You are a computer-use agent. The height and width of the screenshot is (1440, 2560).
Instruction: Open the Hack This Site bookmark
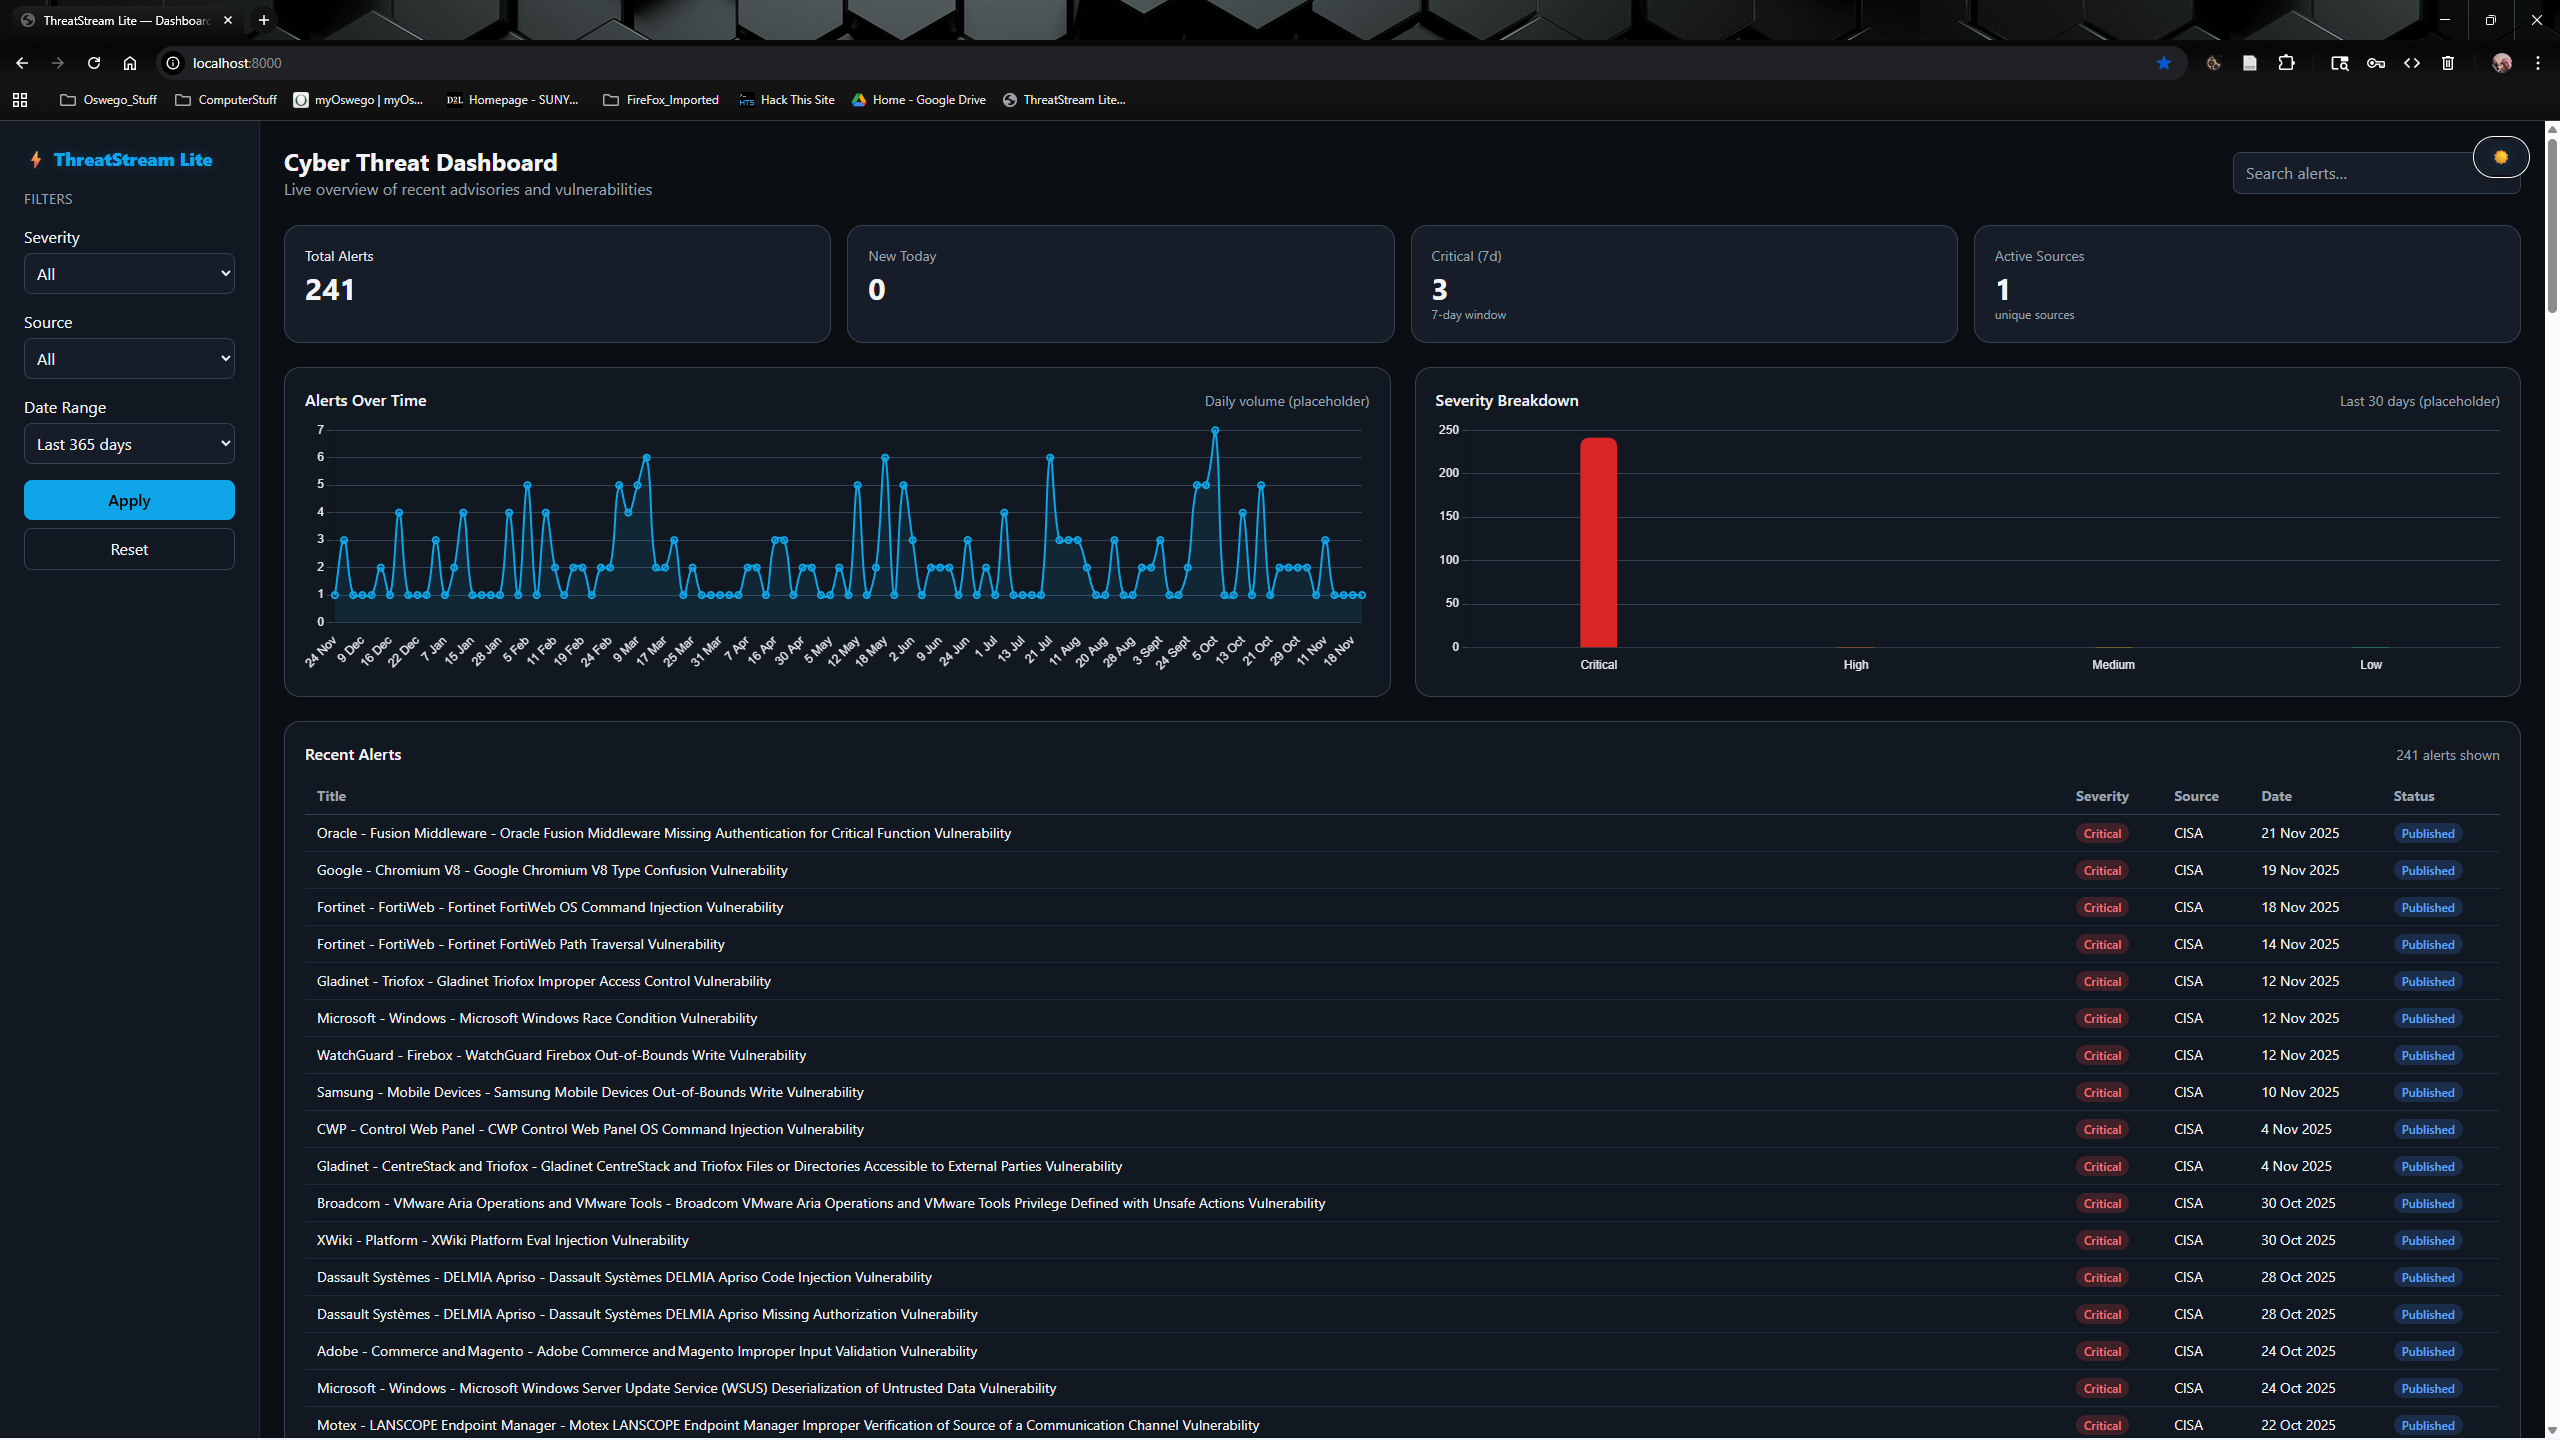(x=786, y=99)
